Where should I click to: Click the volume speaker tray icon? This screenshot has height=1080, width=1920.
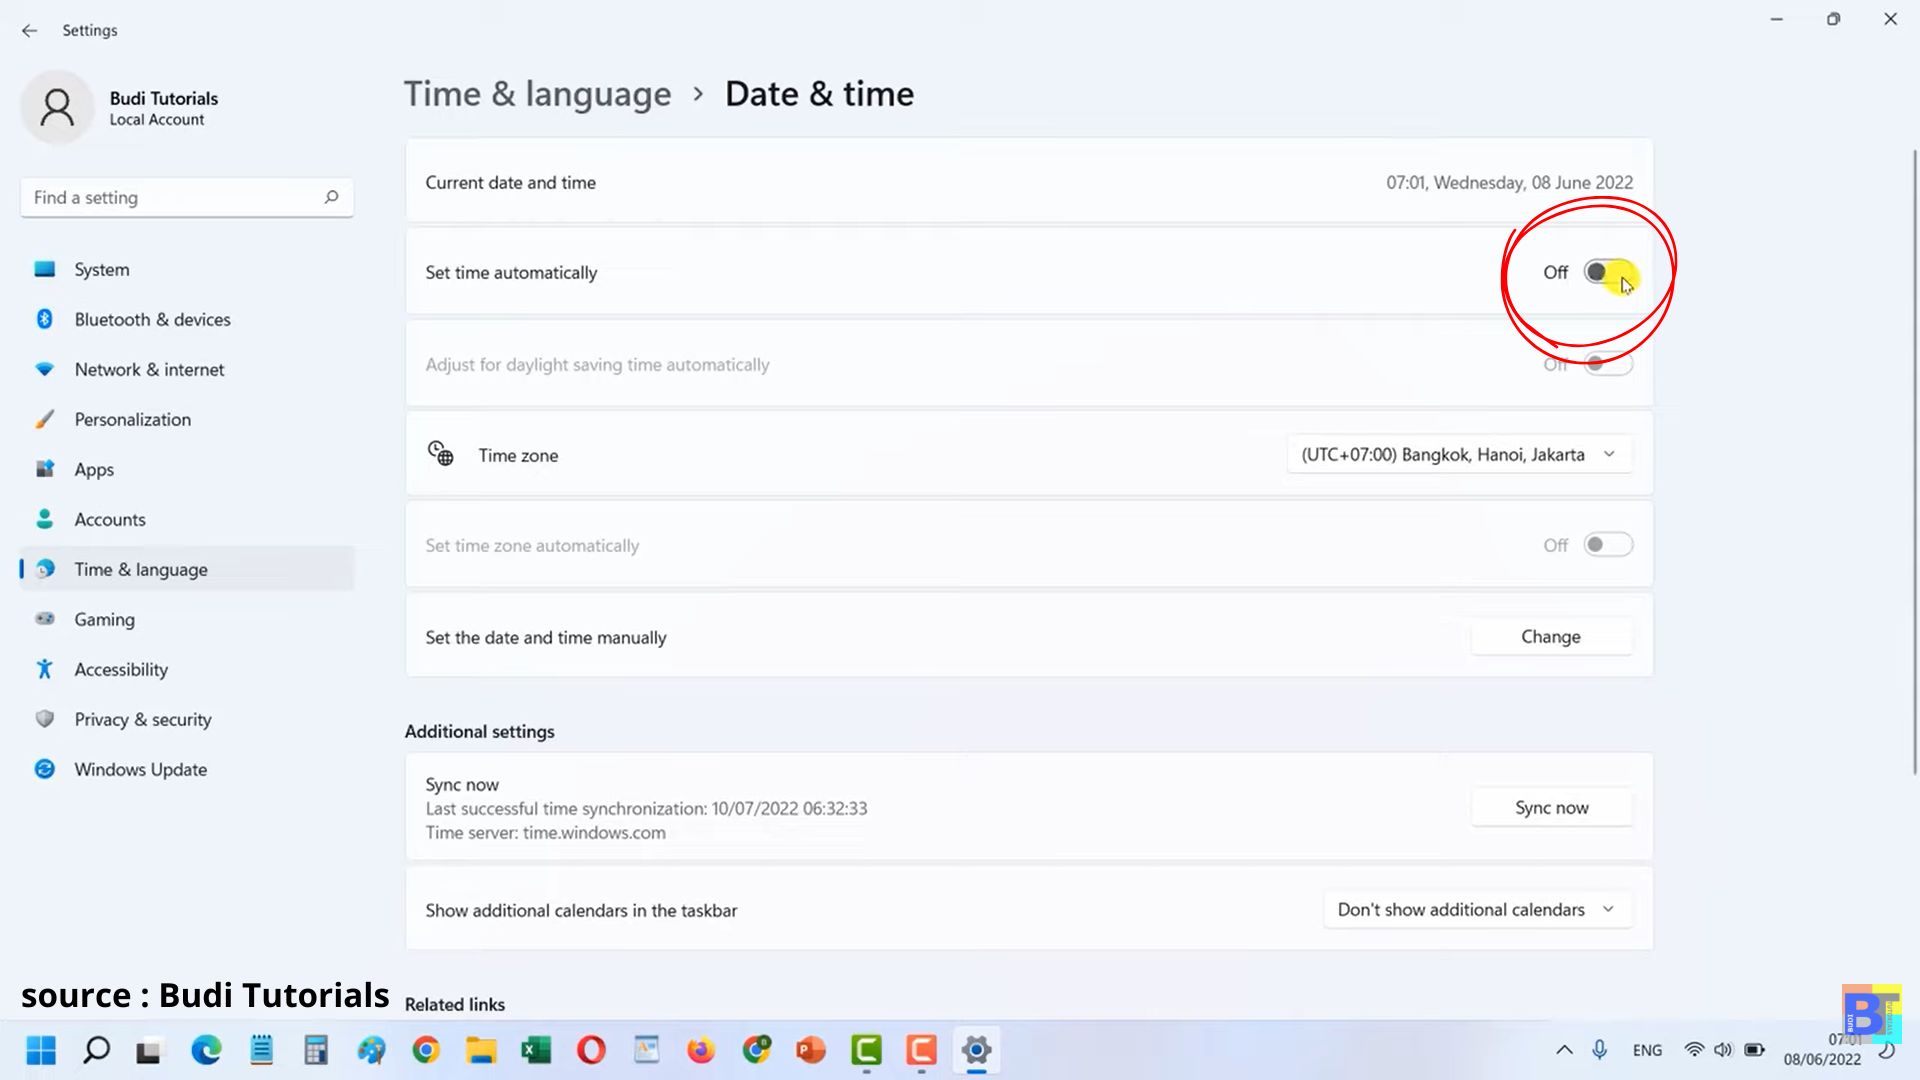tap(1723, 1050)
